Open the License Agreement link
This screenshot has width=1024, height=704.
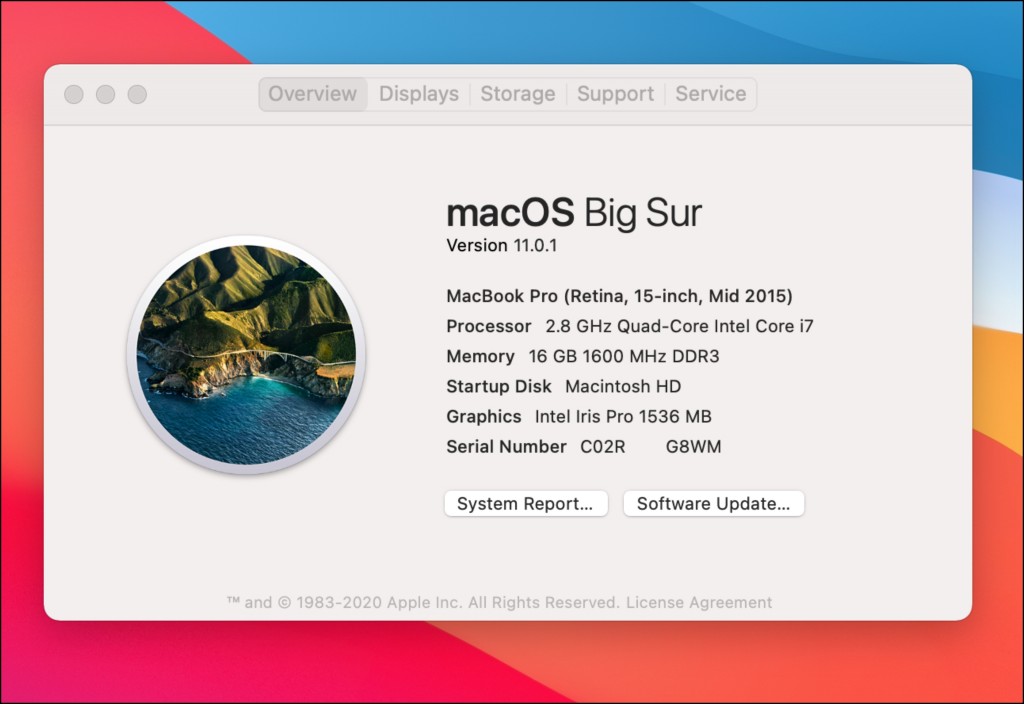coord(699,602)
